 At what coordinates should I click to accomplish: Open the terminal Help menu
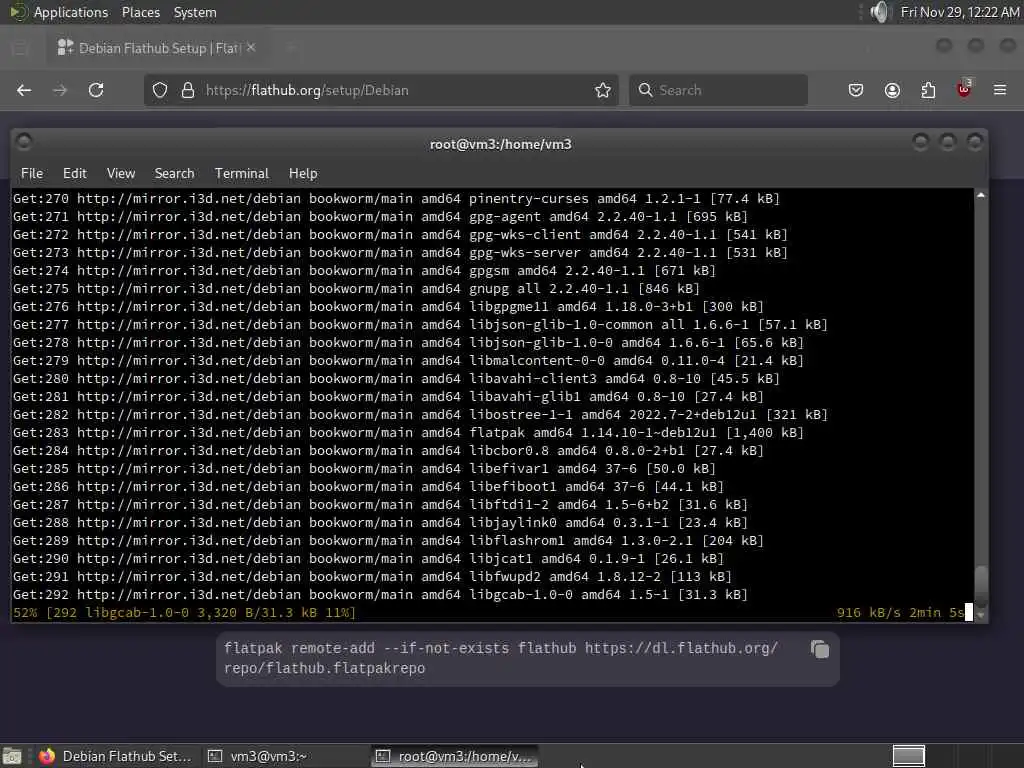[x=303, y=173]
